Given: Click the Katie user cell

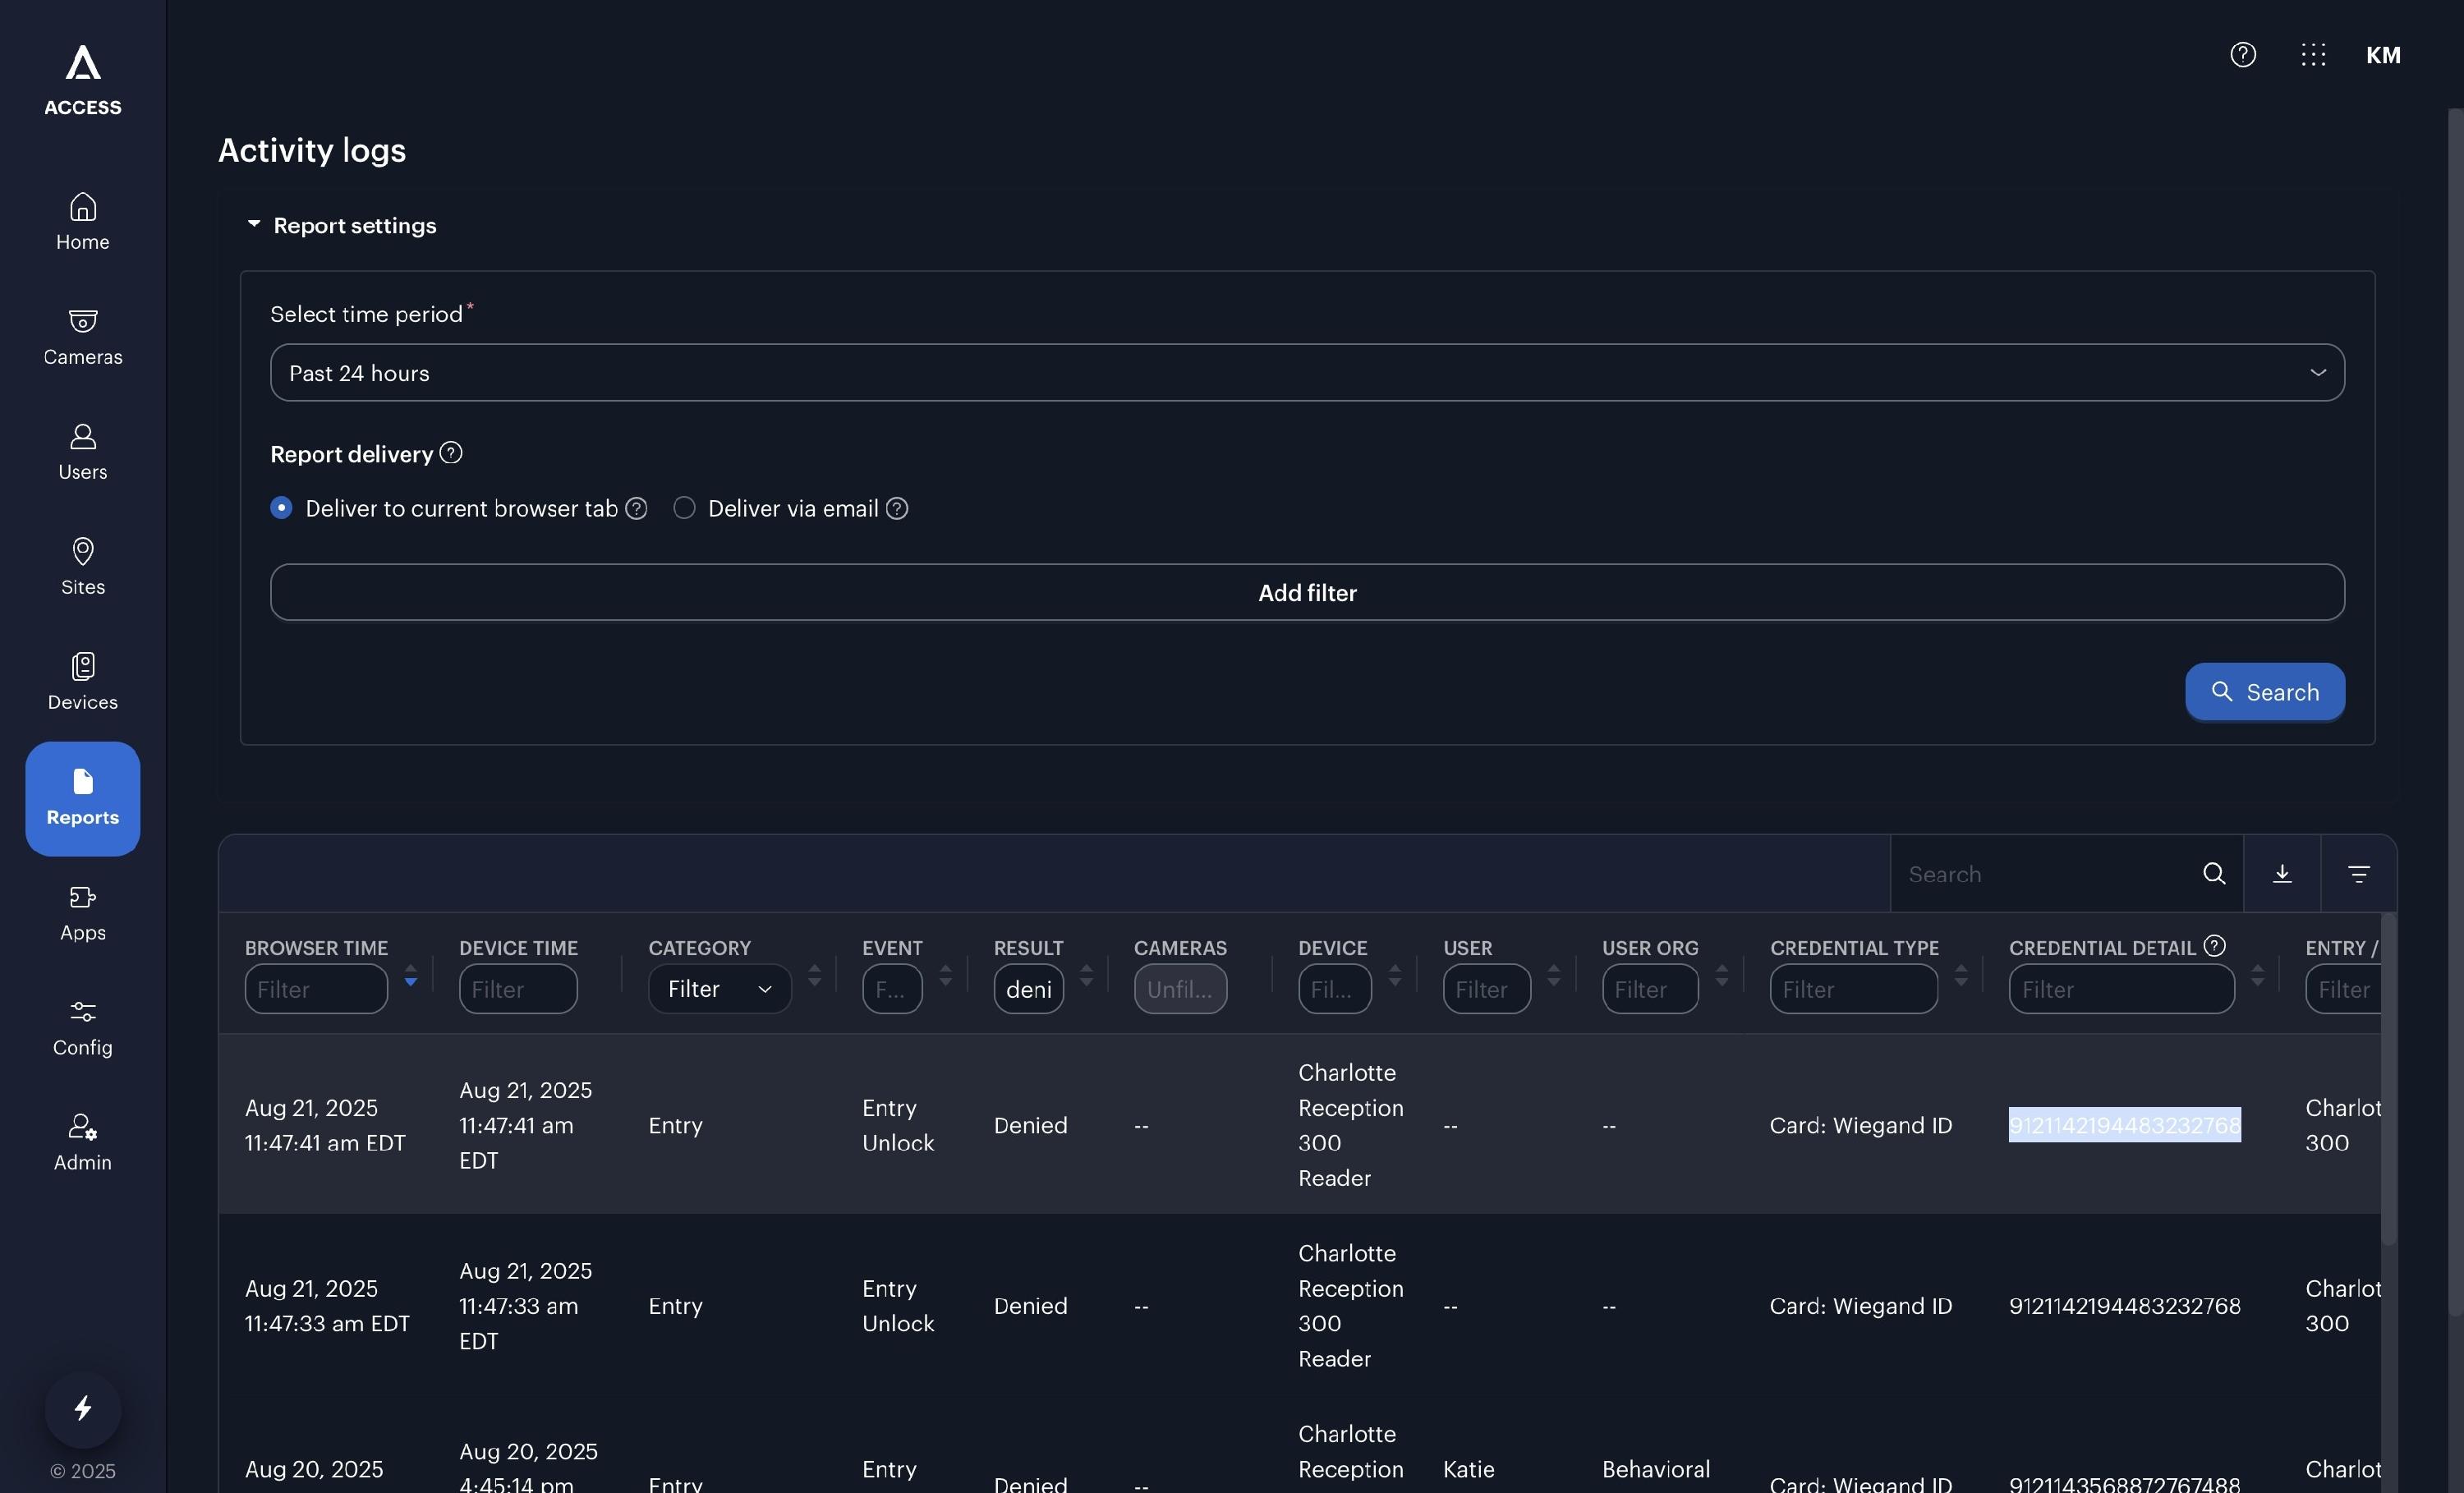Looking at the screenshot, I should click(x=1469, y=1469).
